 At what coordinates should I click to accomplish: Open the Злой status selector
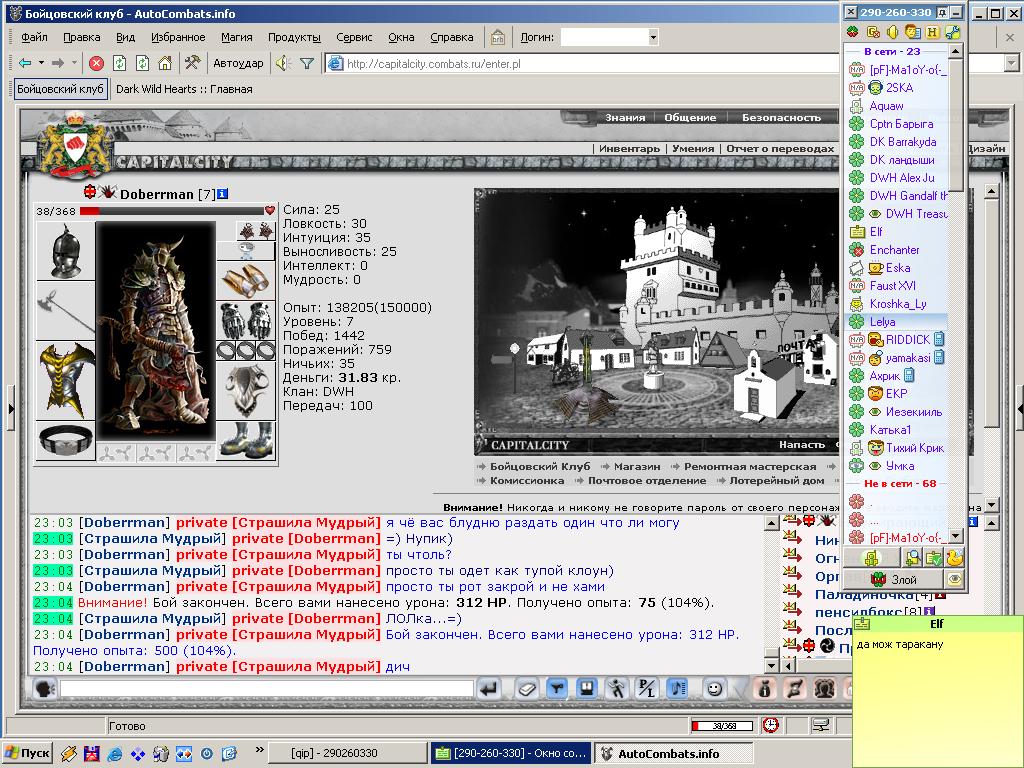coord(893,579)
